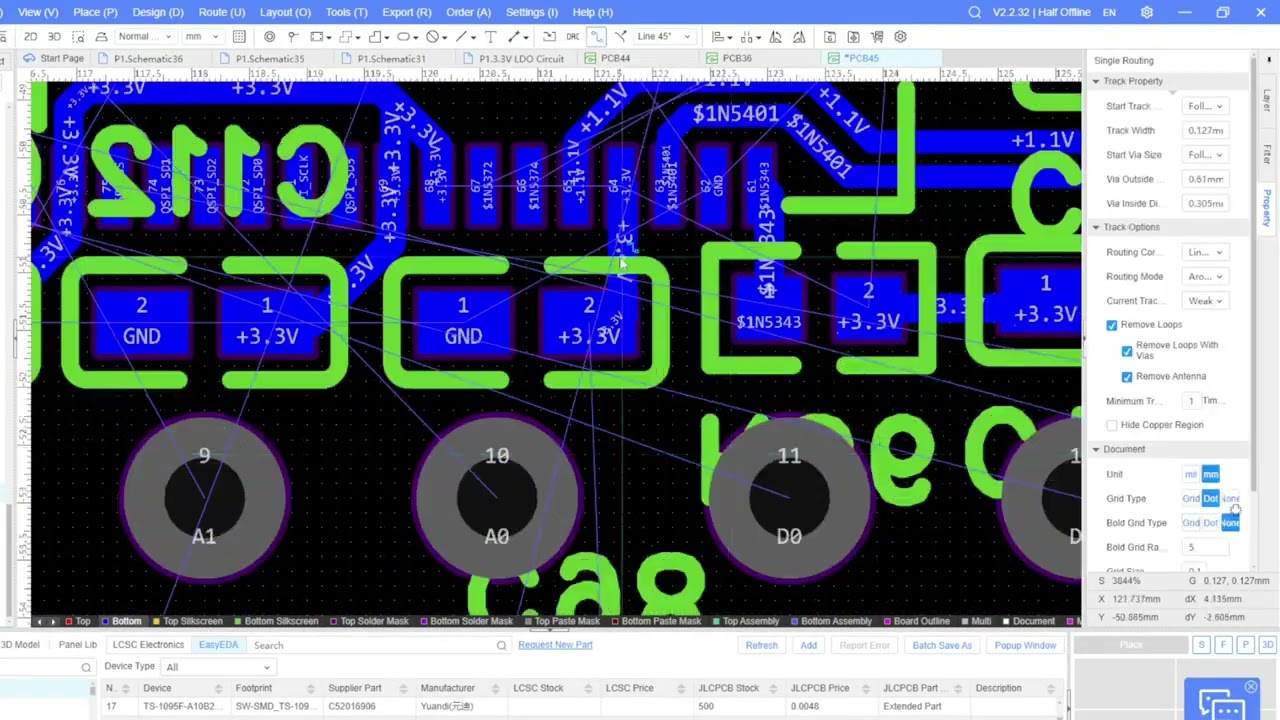Collapse the Track Property section
The image size is (1280, 720).
[x=1097, y=81]
